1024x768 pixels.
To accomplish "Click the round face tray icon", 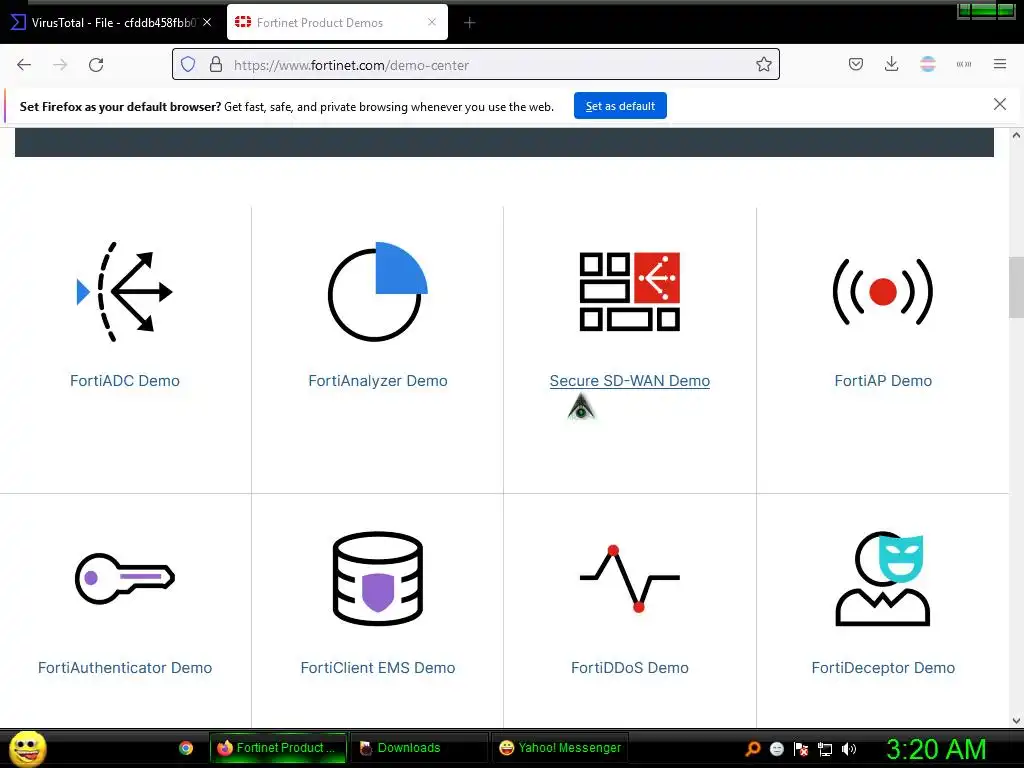I will point(777,748).
